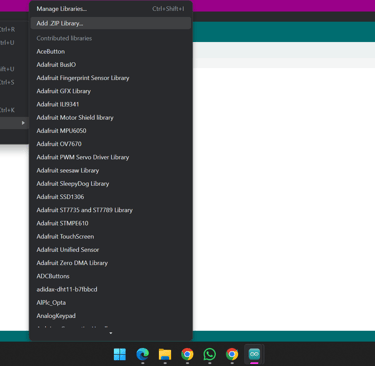This screenshot has height=366, width=375.
Task: Include Adafruit TouchScreen library
Action: [x=111, y=236]
